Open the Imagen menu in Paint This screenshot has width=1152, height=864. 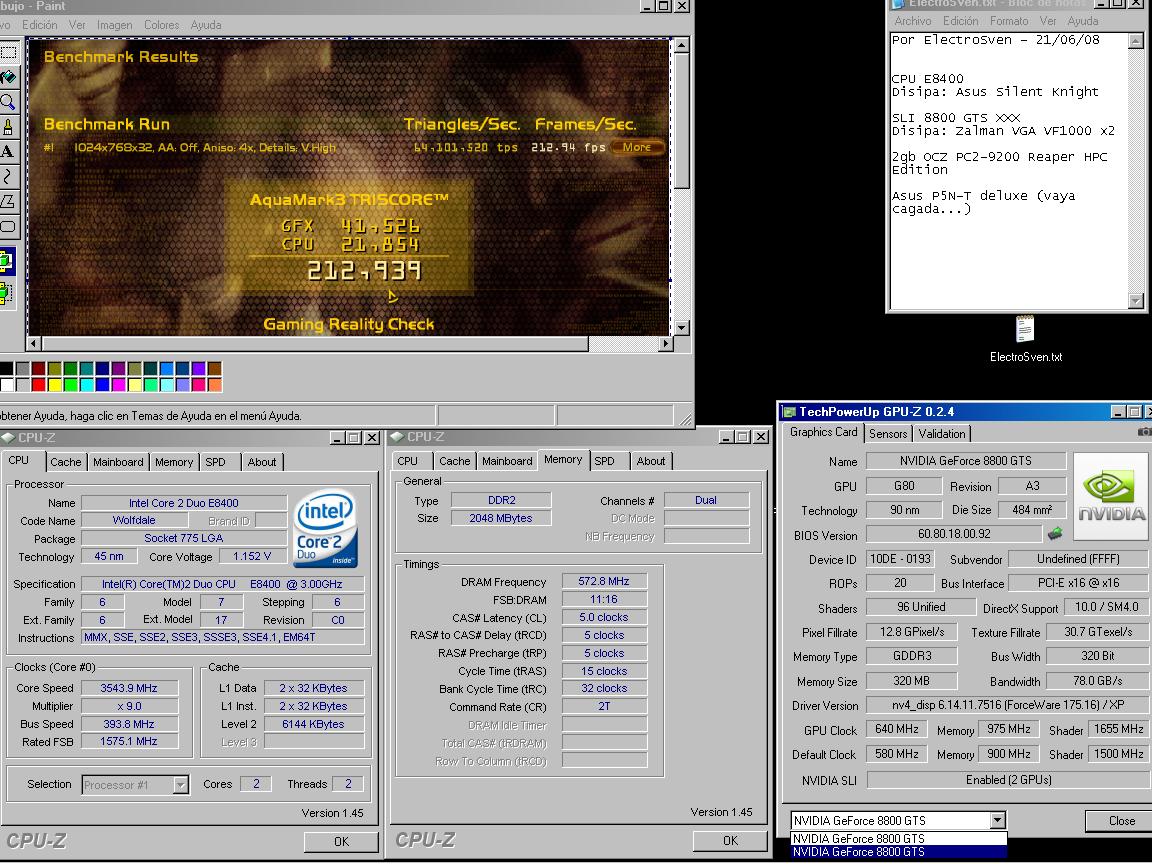[x=115, y=25]
